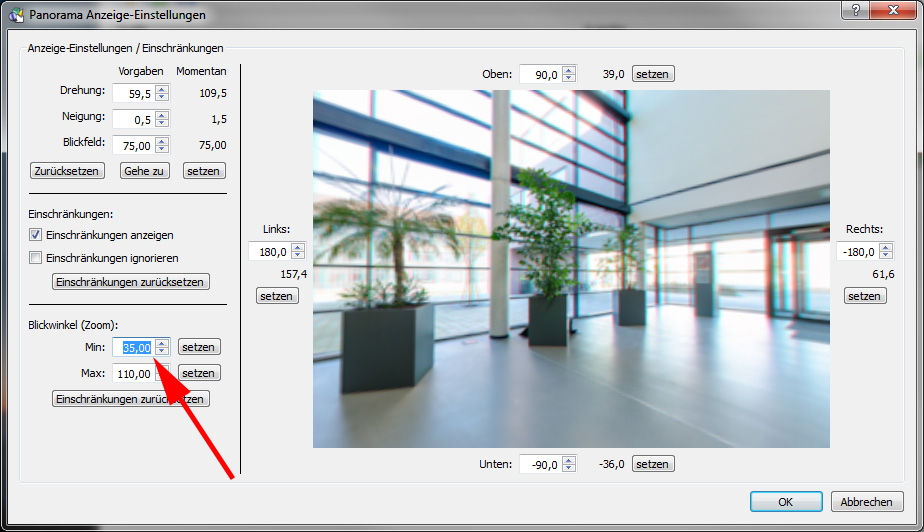The height and width of the screenshot is (532, 924).
Task: Confirm the dialog with OK
Action: click(x=785, y=502)
